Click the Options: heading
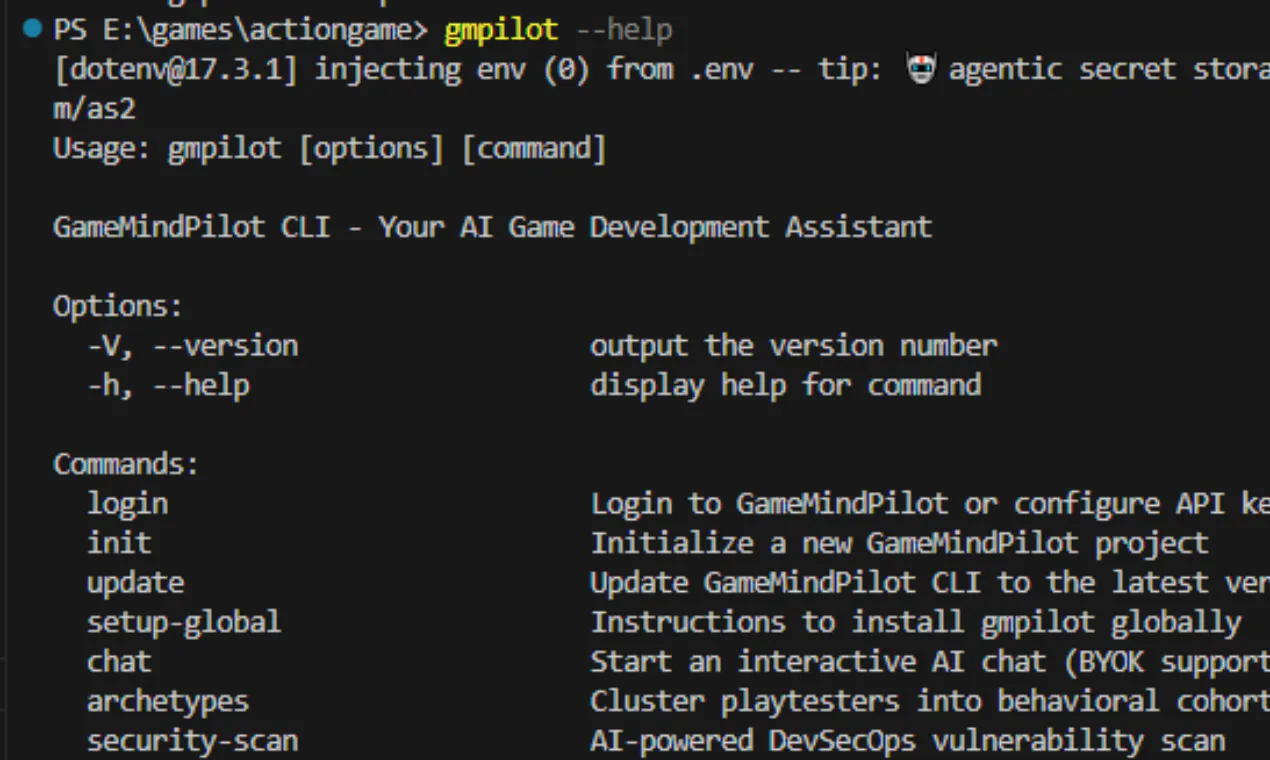The width and height of the screenshot is (1270, 760). [x=118, y=306]
